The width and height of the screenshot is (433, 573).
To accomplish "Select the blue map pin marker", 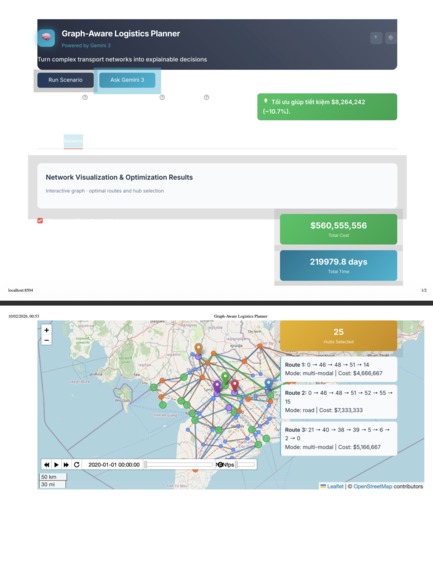I will click(x=269, y=384).
